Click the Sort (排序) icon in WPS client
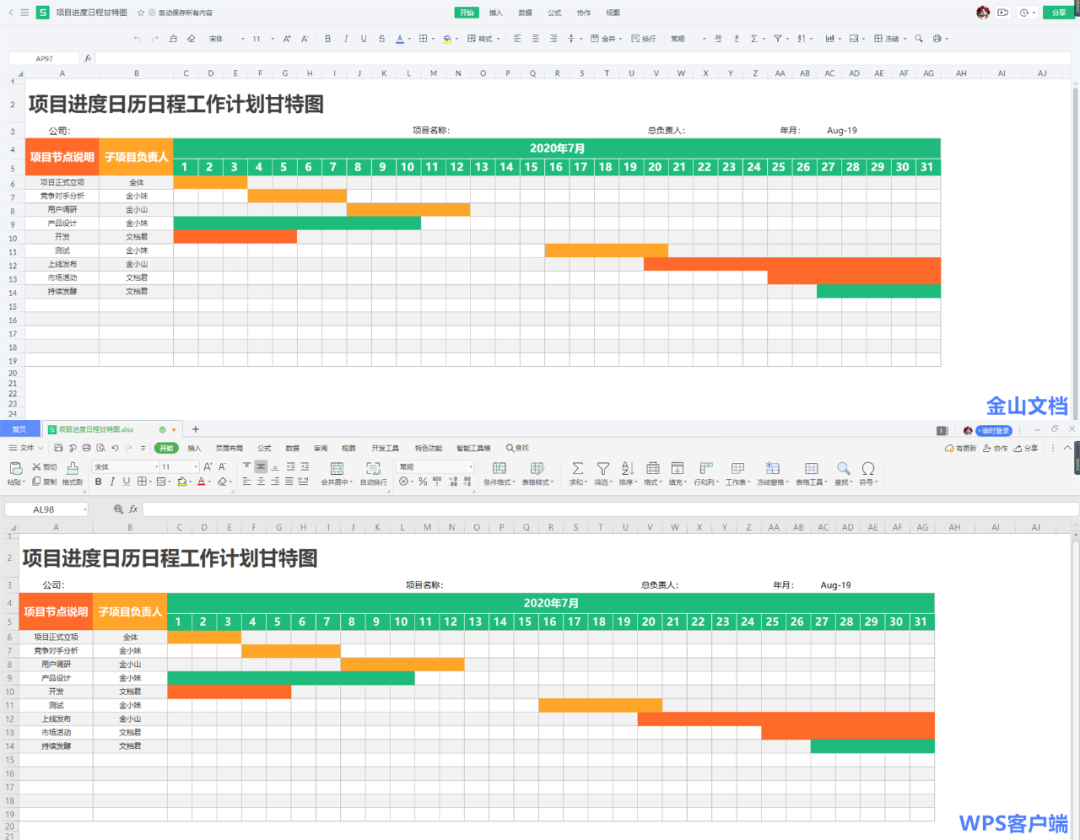This screenshot has width=1080, height=840. point(627,469)
